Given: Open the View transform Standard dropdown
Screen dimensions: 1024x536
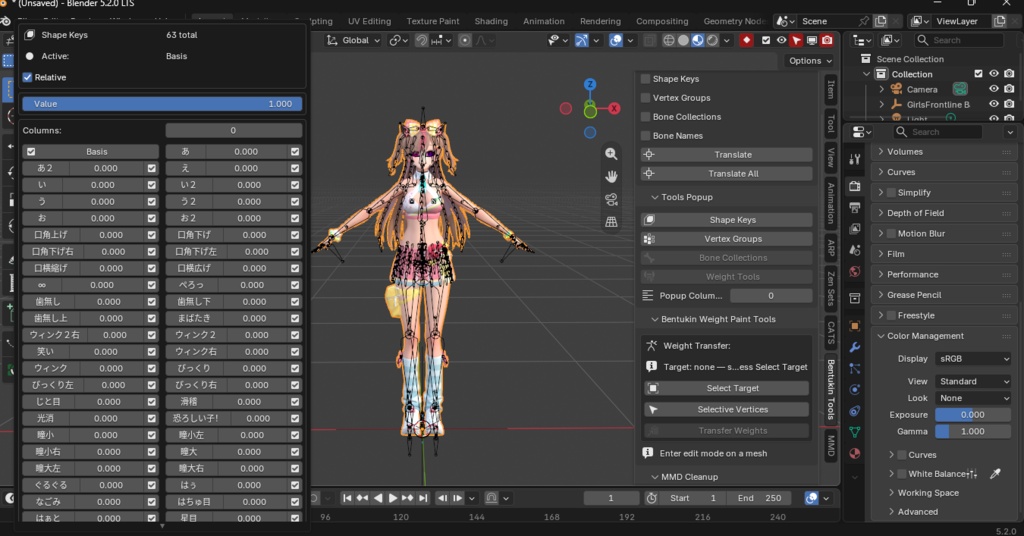Looking at the screenshot, I should click(973, 381).
